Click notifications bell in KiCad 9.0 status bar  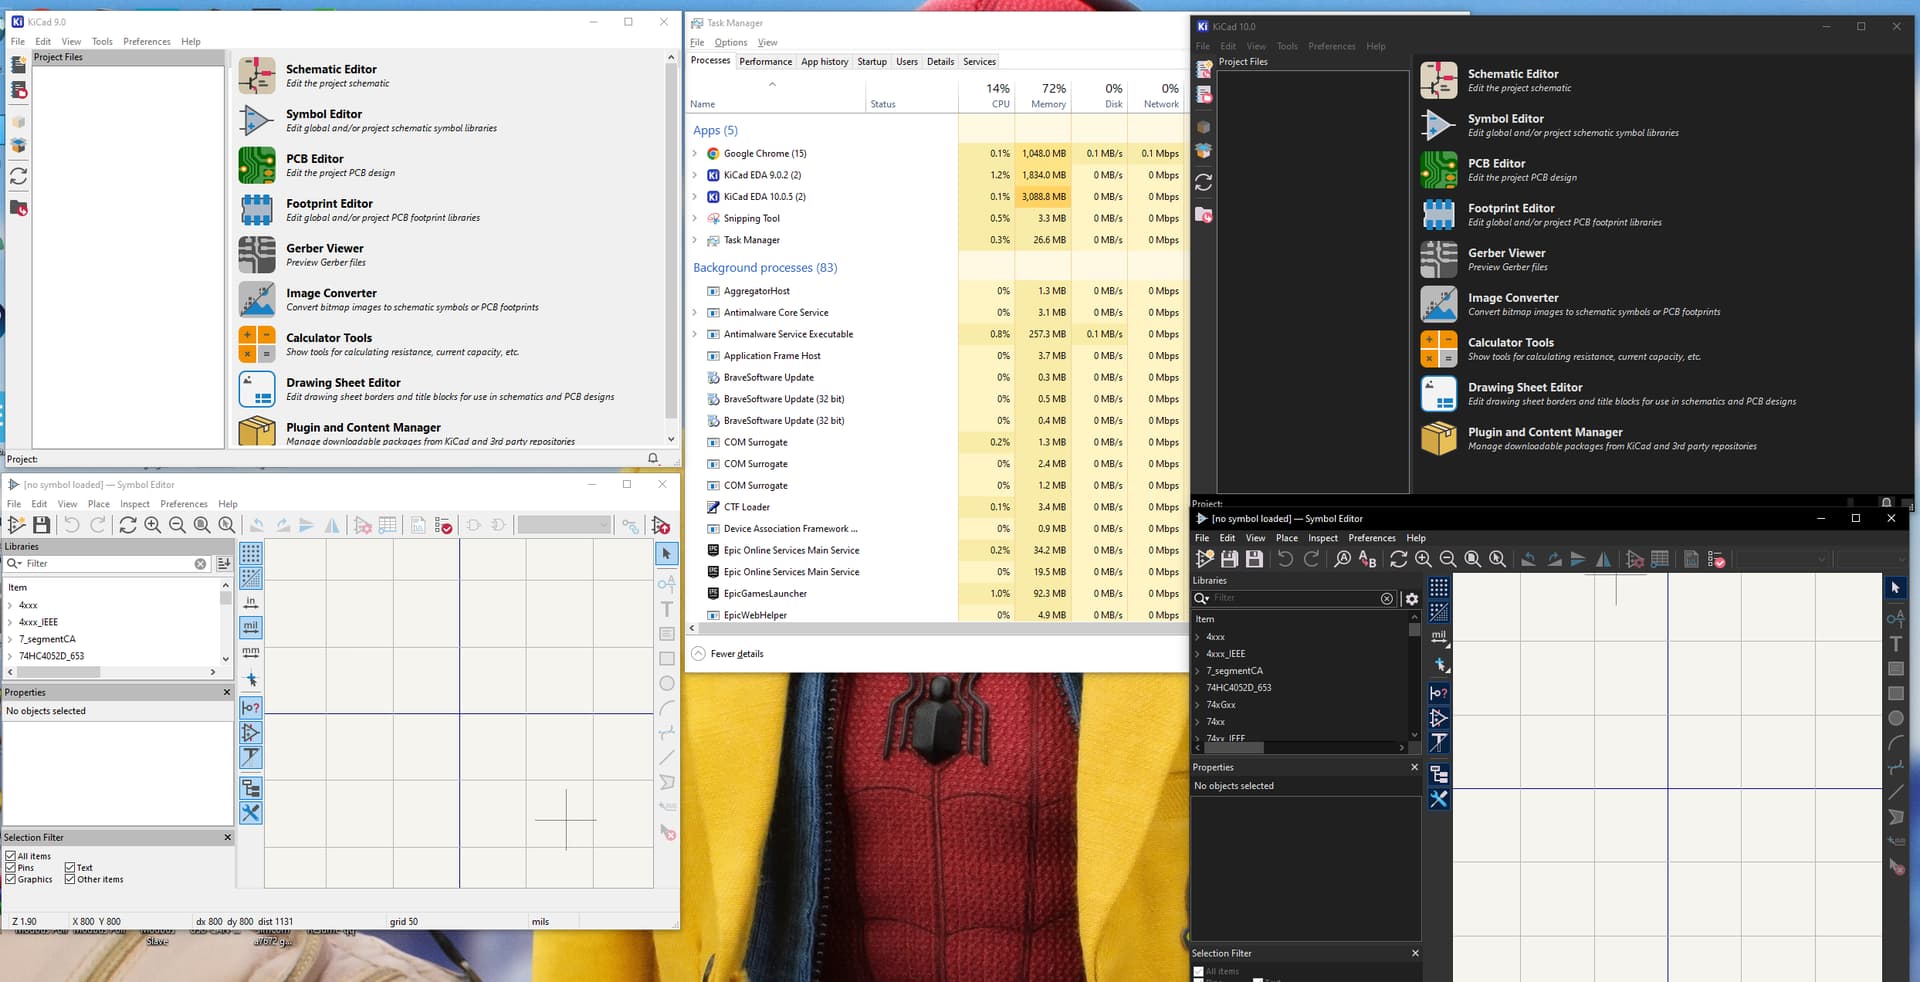[653, 459]
